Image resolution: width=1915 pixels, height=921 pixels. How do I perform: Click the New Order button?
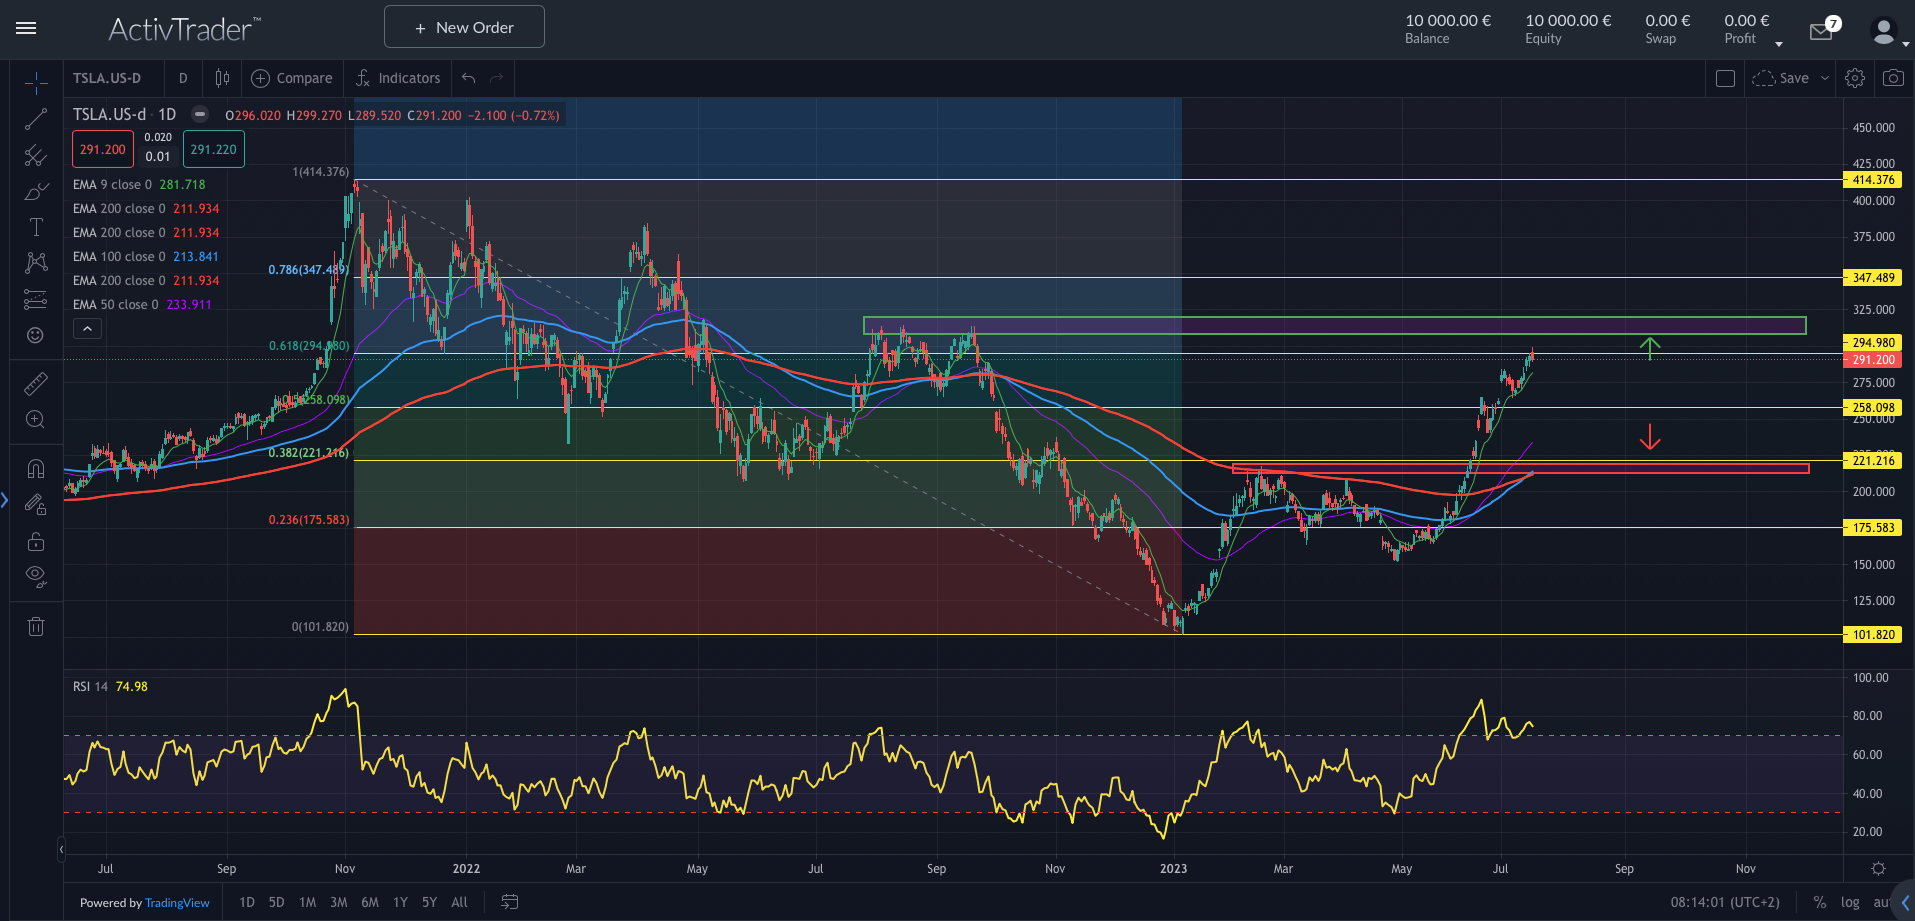[464, 27]
